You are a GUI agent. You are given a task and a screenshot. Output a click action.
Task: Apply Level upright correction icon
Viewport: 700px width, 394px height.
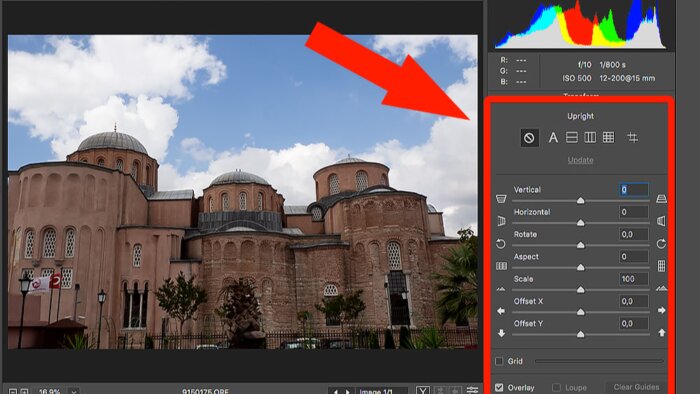572,137
